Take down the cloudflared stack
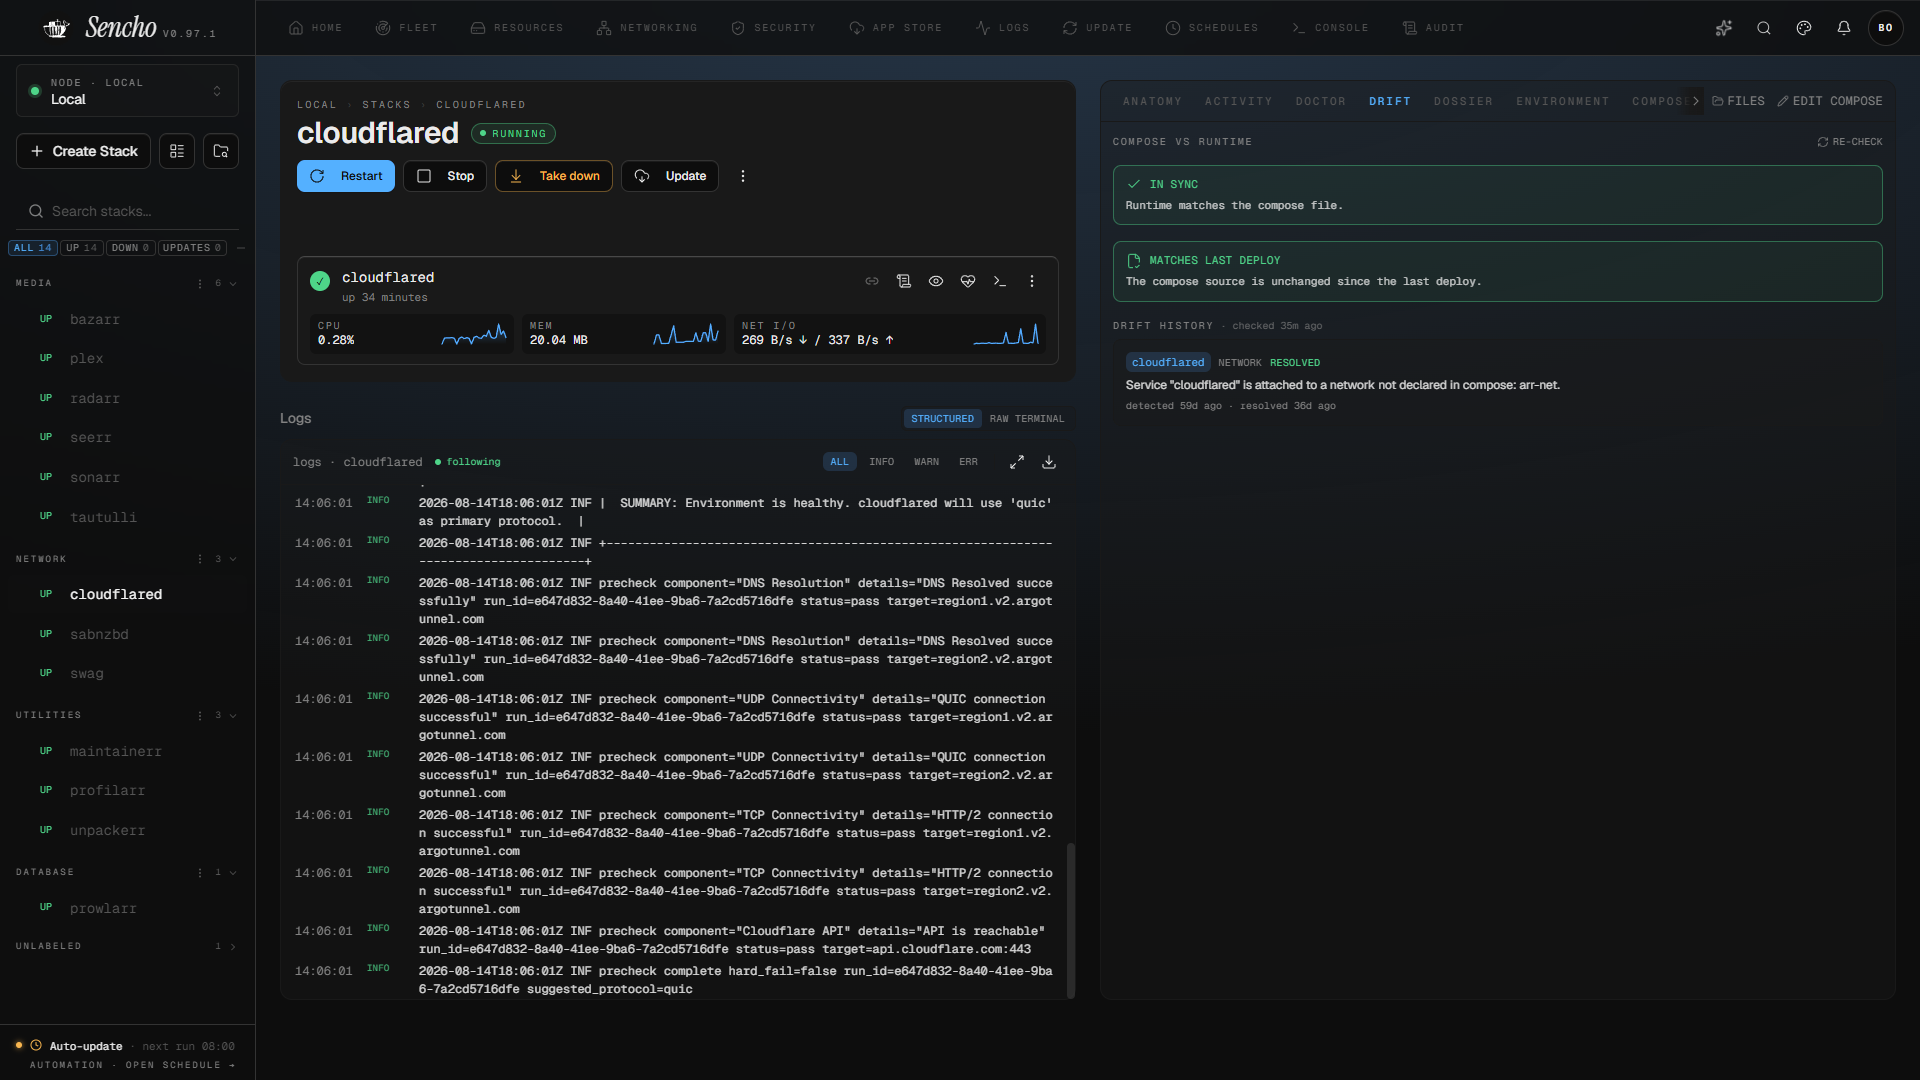1920x1080 pixels. click(554, 176)
